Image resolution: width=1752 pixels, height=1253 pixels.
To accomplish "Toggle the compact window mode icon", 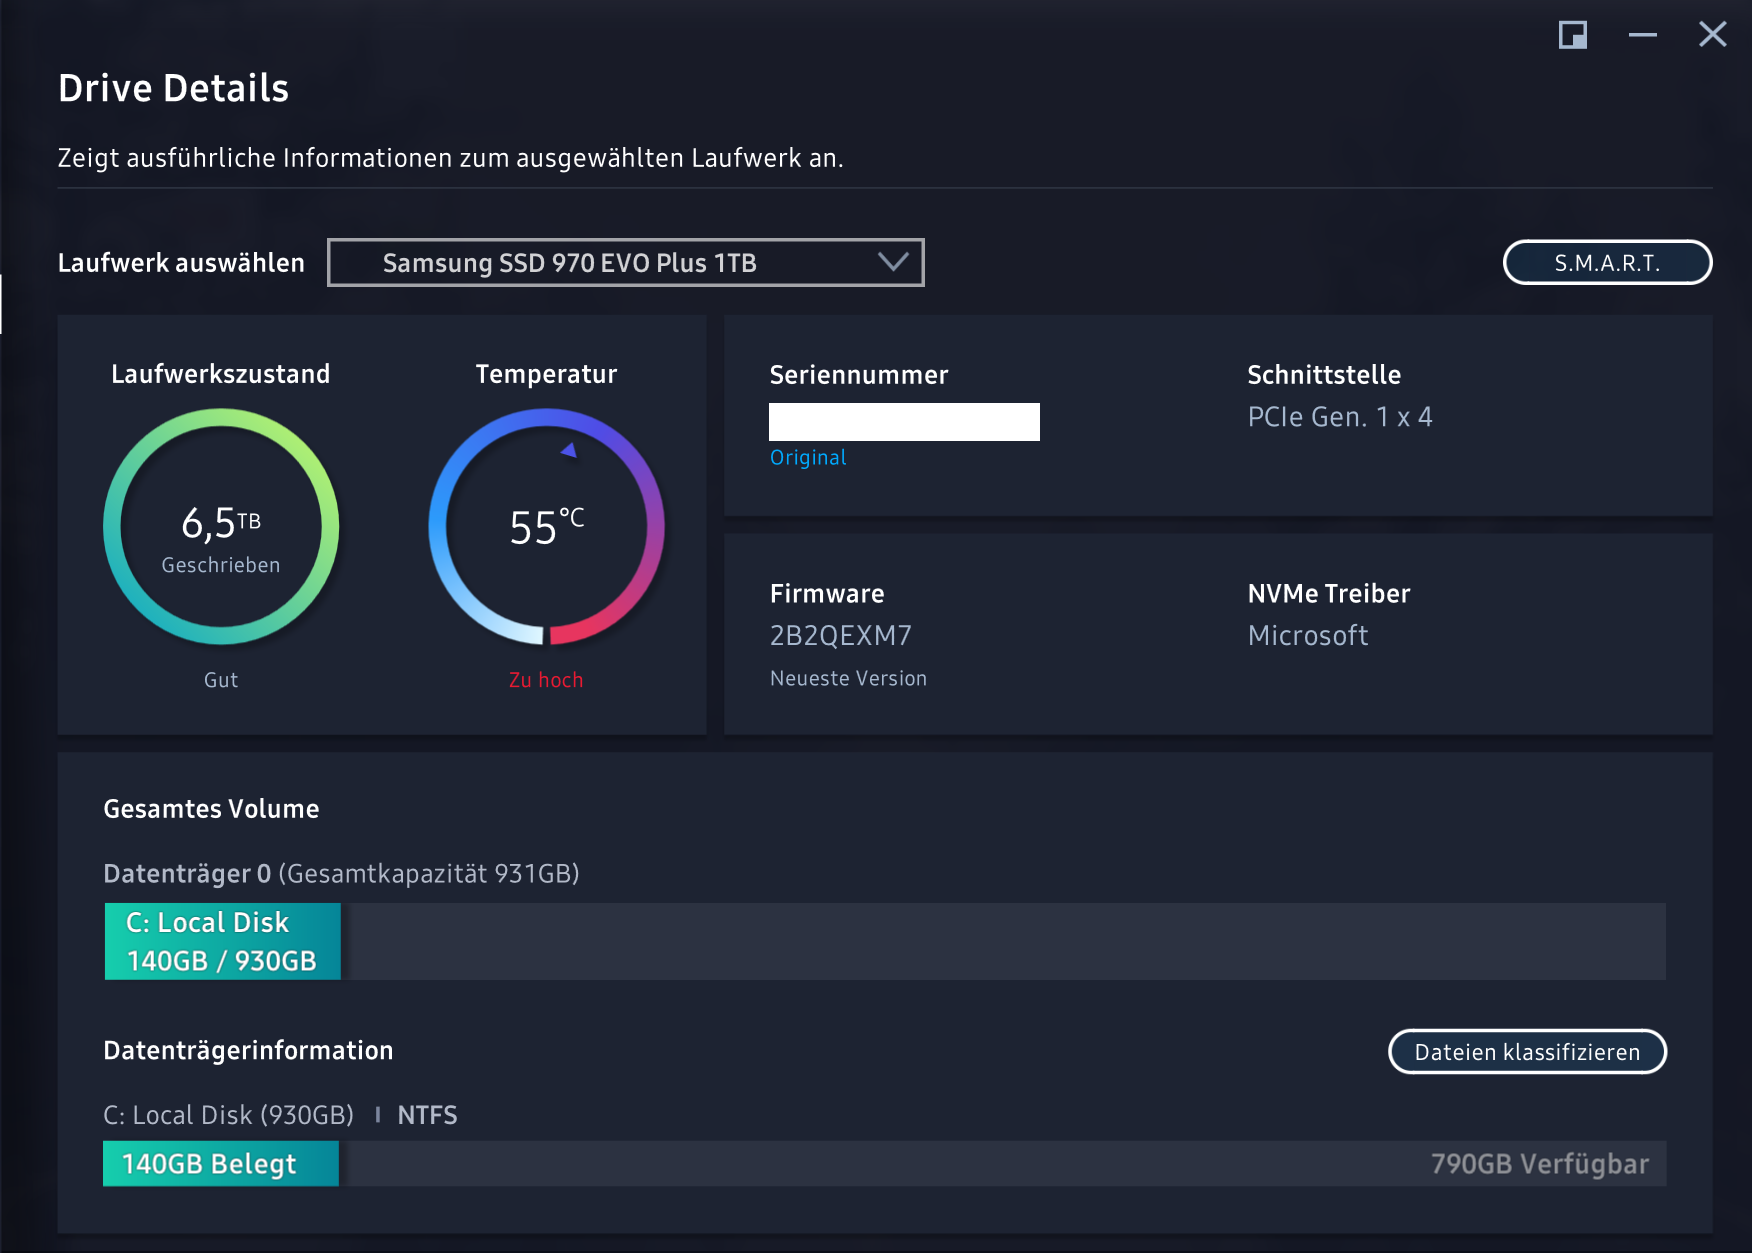I will coord(1573,35).
